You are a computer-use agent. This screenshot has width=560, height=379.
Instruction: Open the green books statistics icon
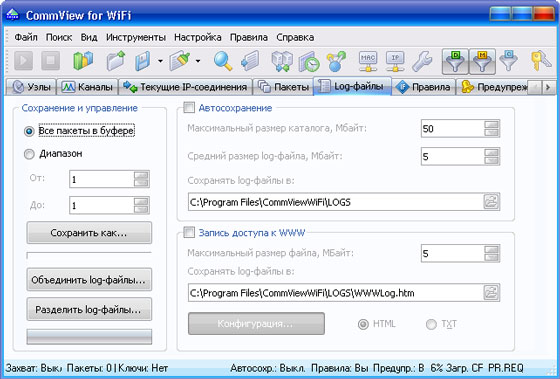[83, 60]
